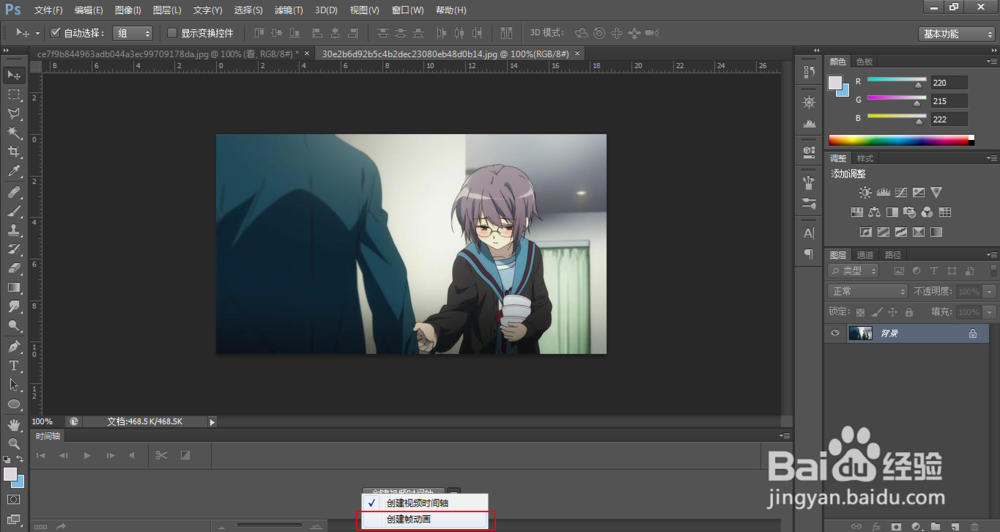Image resolution: width=1000 pixels, height=532 pixels.
Task: Hide the 背景 layer via eye icon
Action: point(835,333)
